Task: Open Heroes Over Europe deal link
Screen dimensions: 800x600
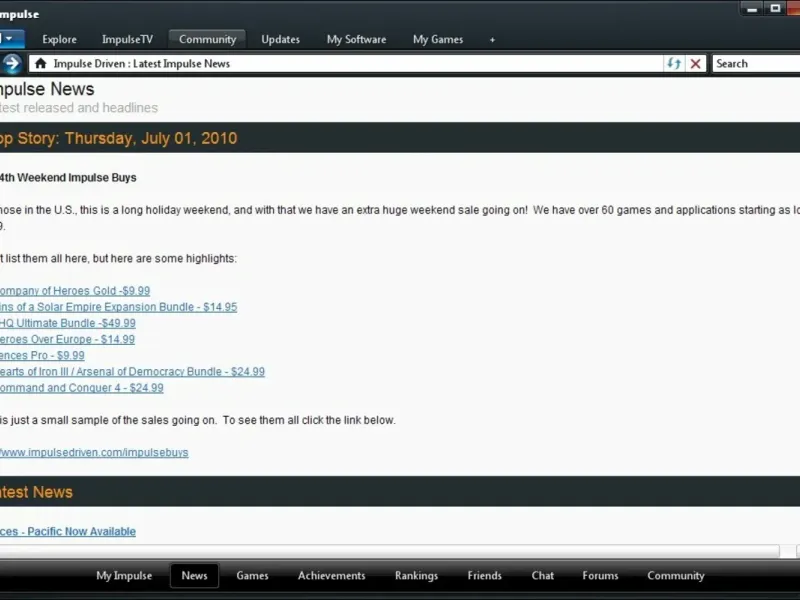Action: (x=67, y=339)
